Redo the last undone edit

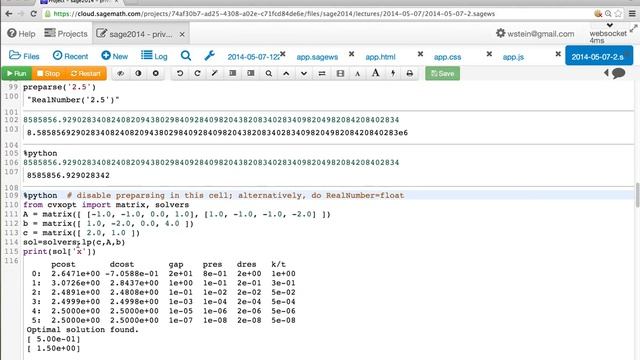pos(198,73)
